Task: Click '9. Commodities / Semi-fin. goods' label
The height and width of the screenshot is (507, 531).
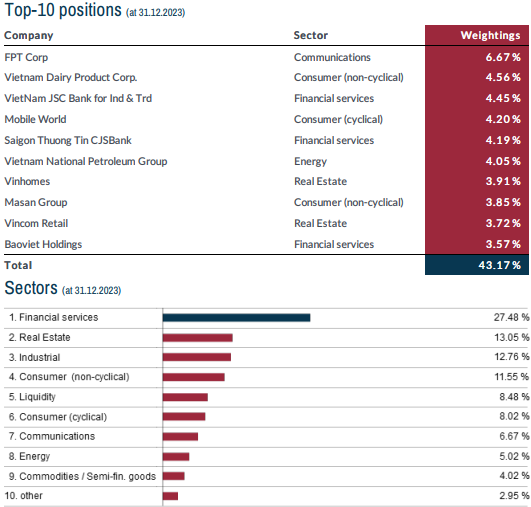Action: click(82, 477)
